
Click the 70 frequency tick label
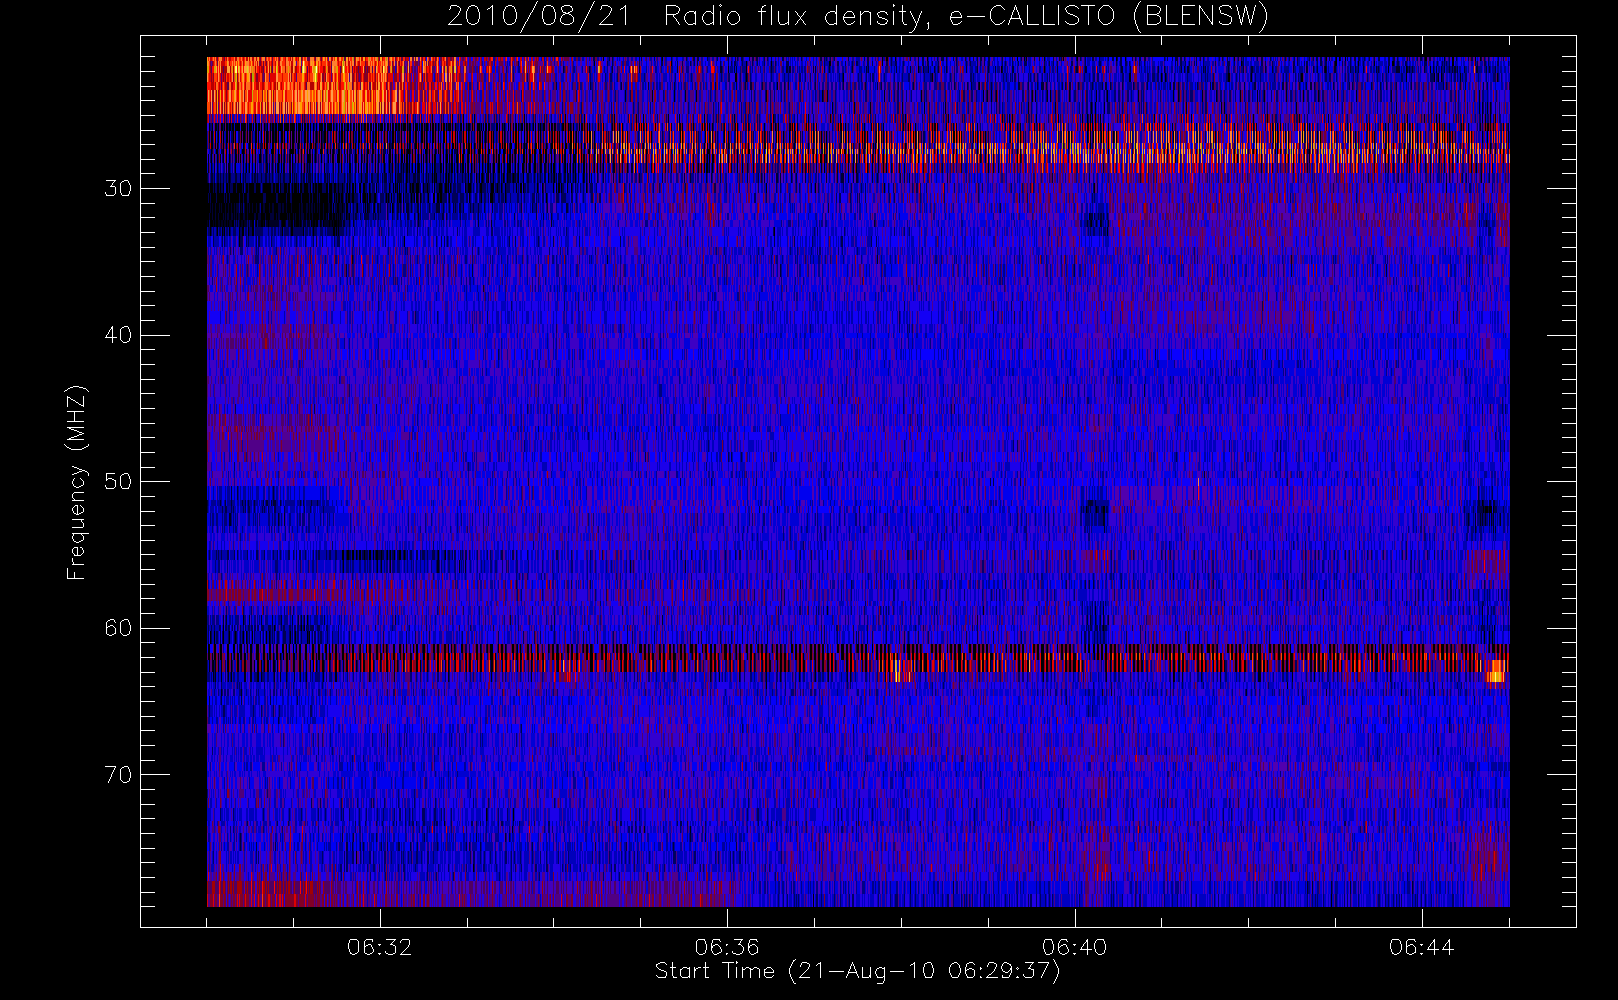pyautogui.click(x=118, y=775)
